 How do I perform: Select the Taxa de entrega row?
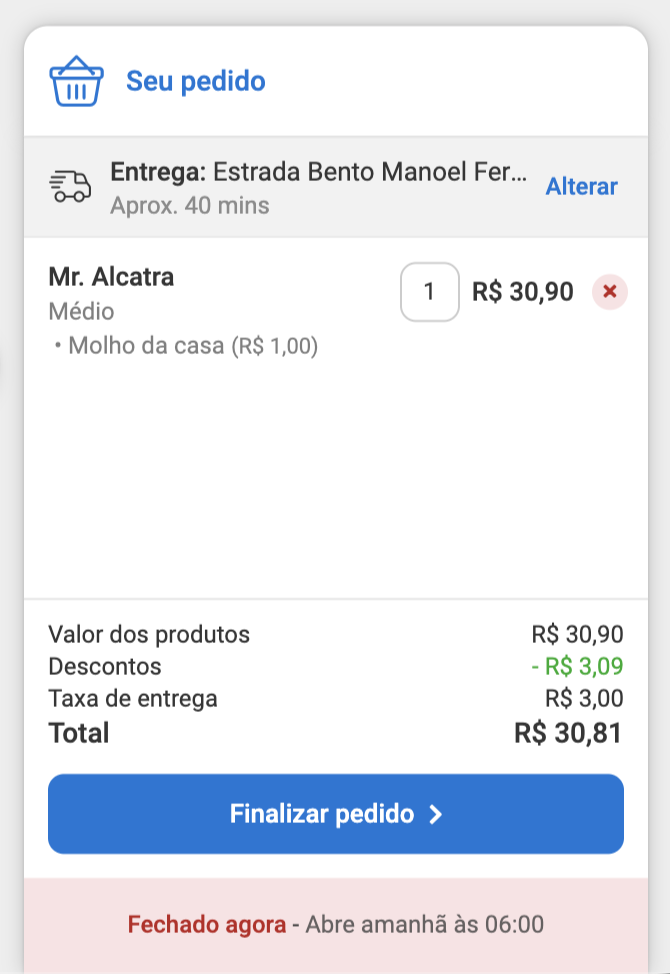tap(132, 699)
